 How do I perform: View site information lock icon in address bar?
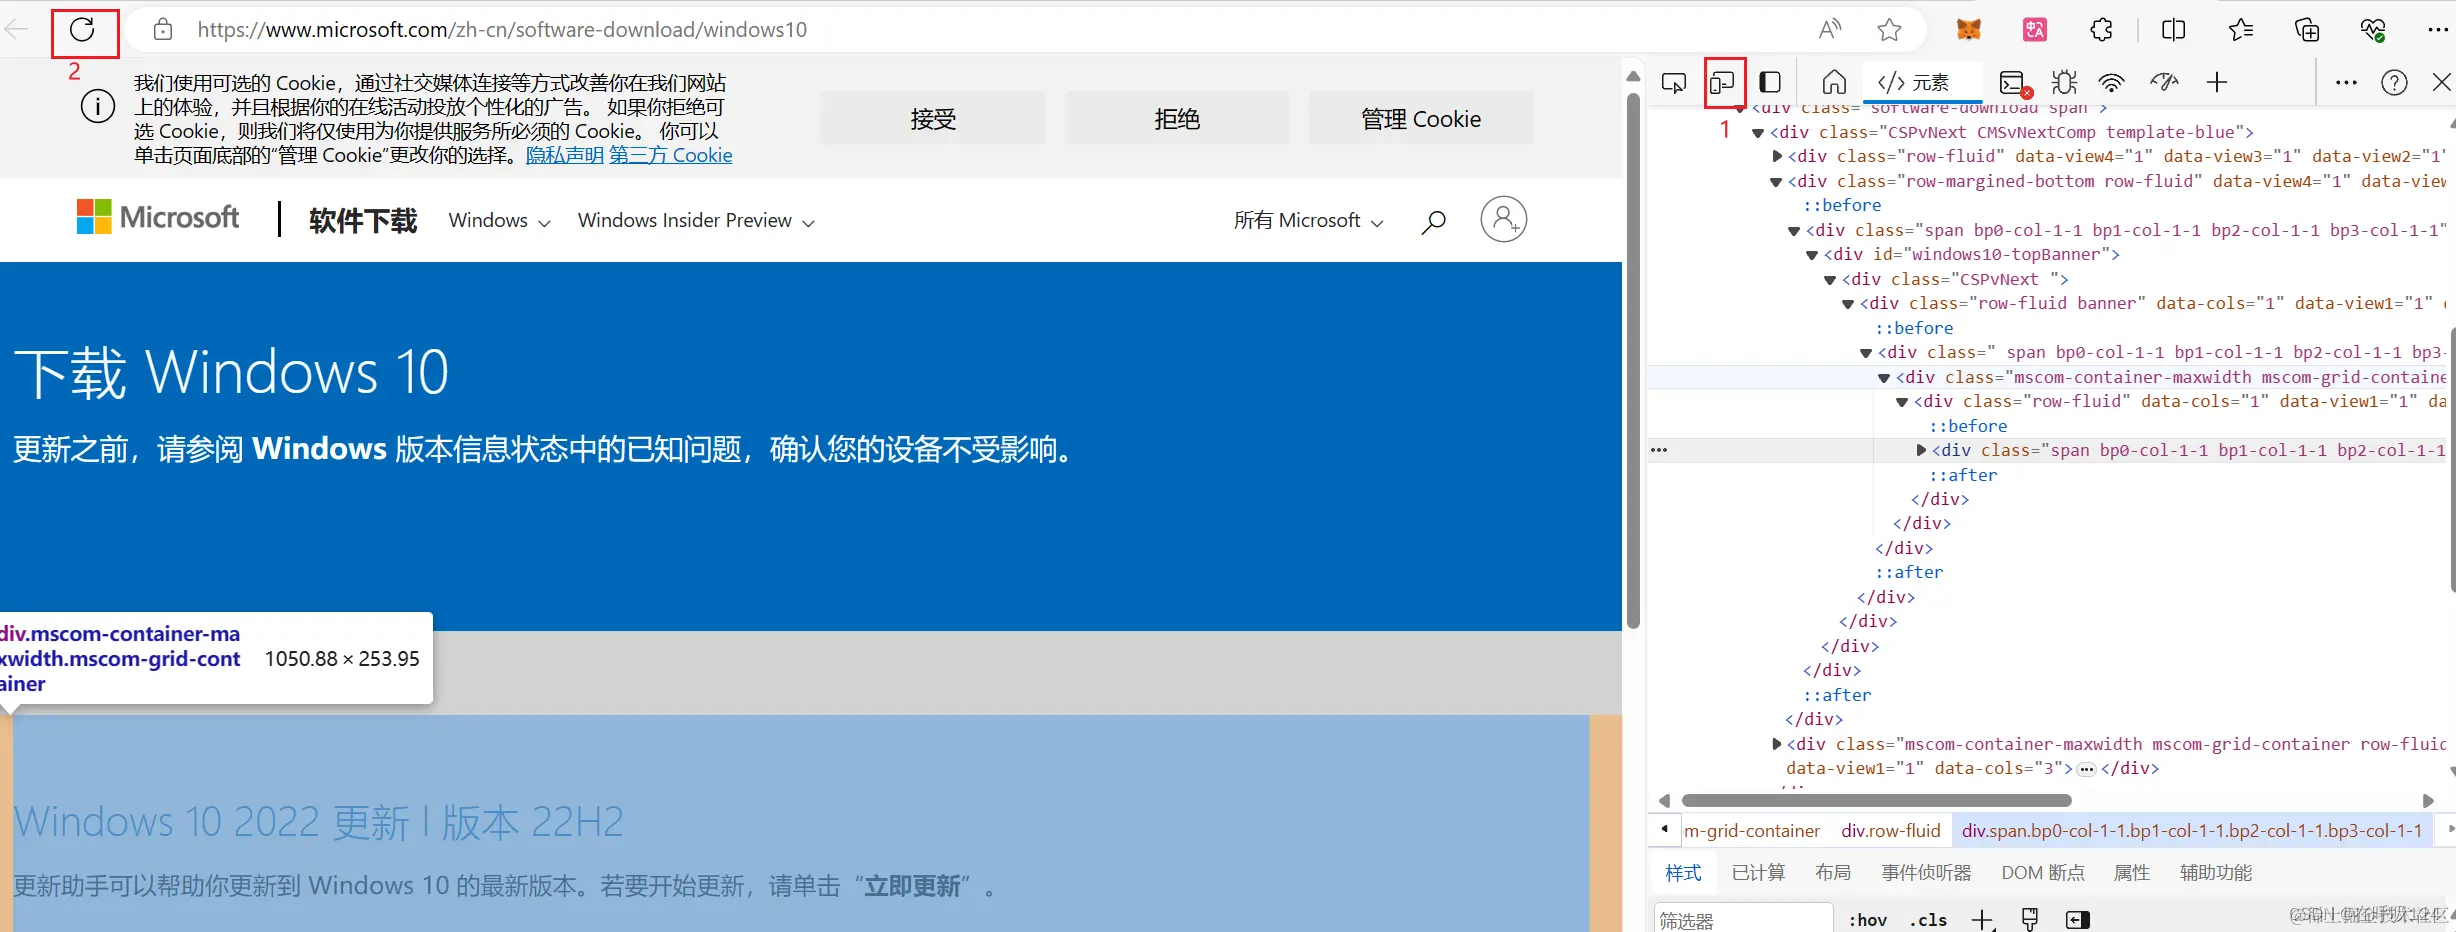pos(163,30)
